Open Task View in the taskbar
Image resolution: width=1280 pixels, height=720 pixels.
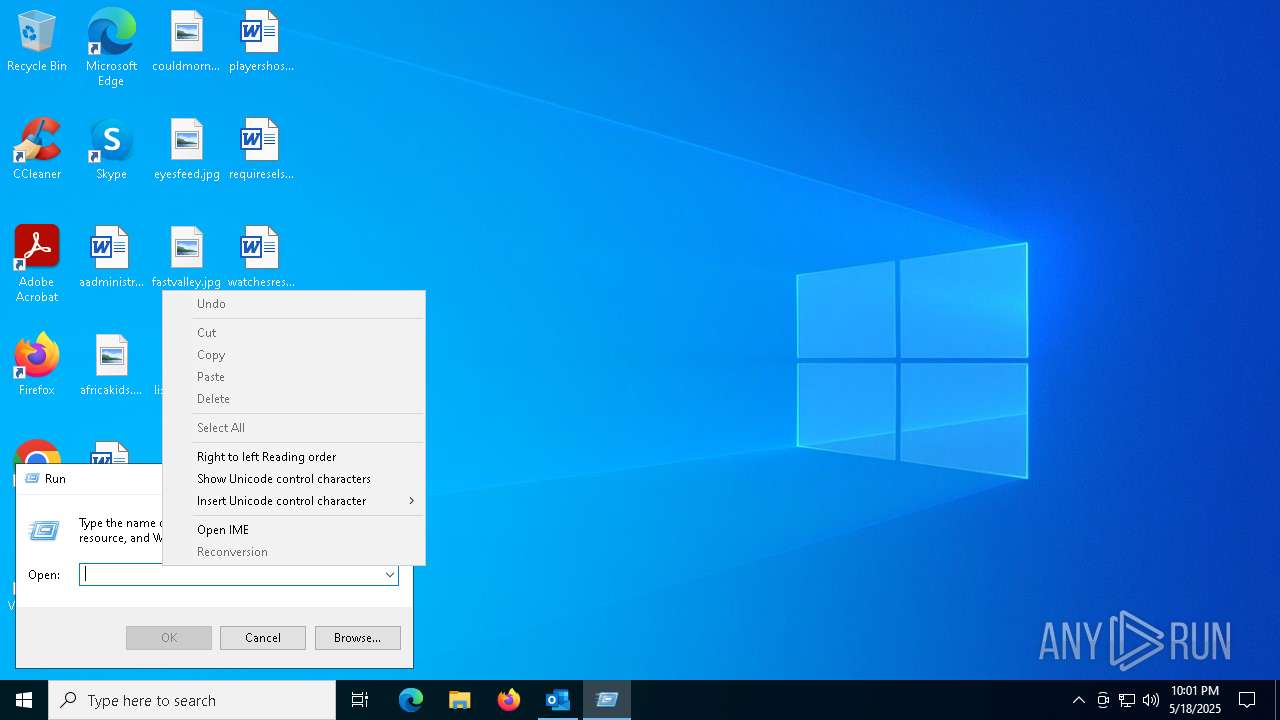coord(360,700)
